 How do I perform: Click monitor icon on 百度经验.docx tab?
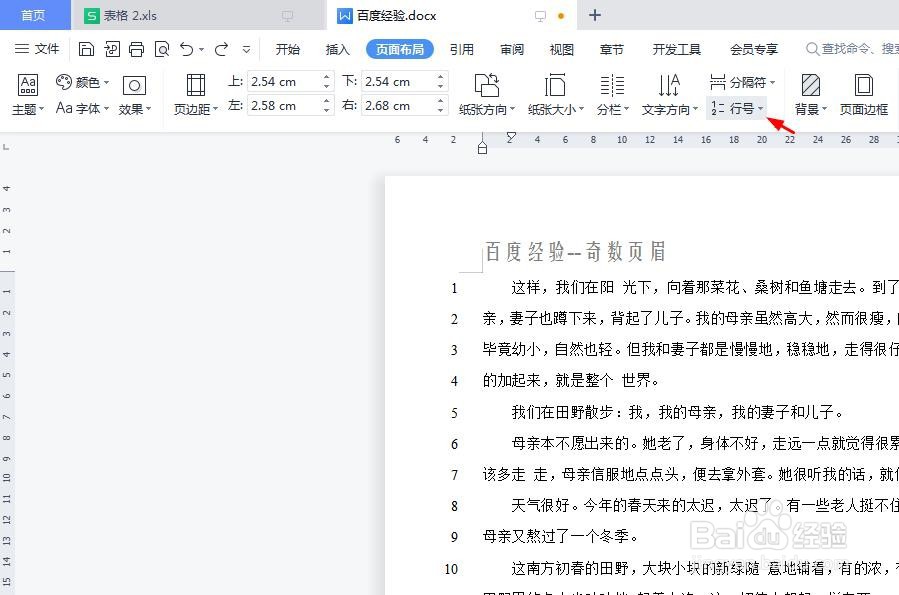tap(540, 16)
